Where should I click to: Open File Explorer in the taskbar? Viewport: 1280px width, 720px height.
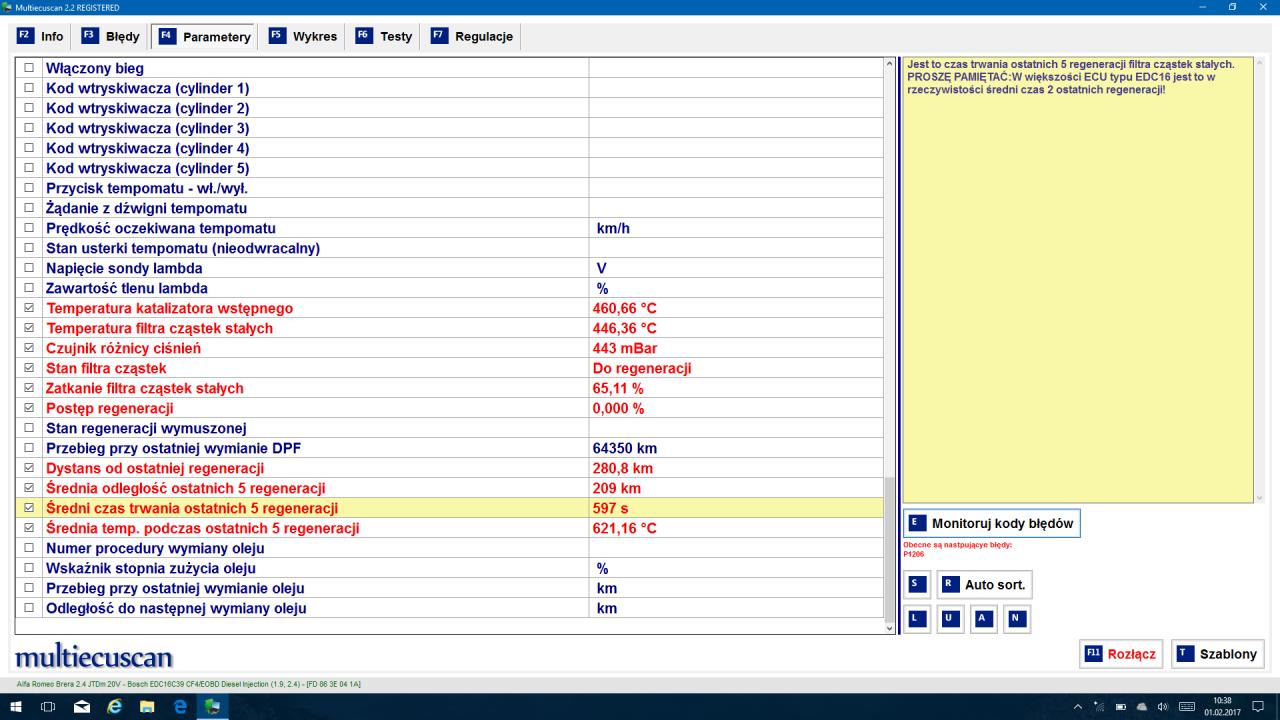147,707
